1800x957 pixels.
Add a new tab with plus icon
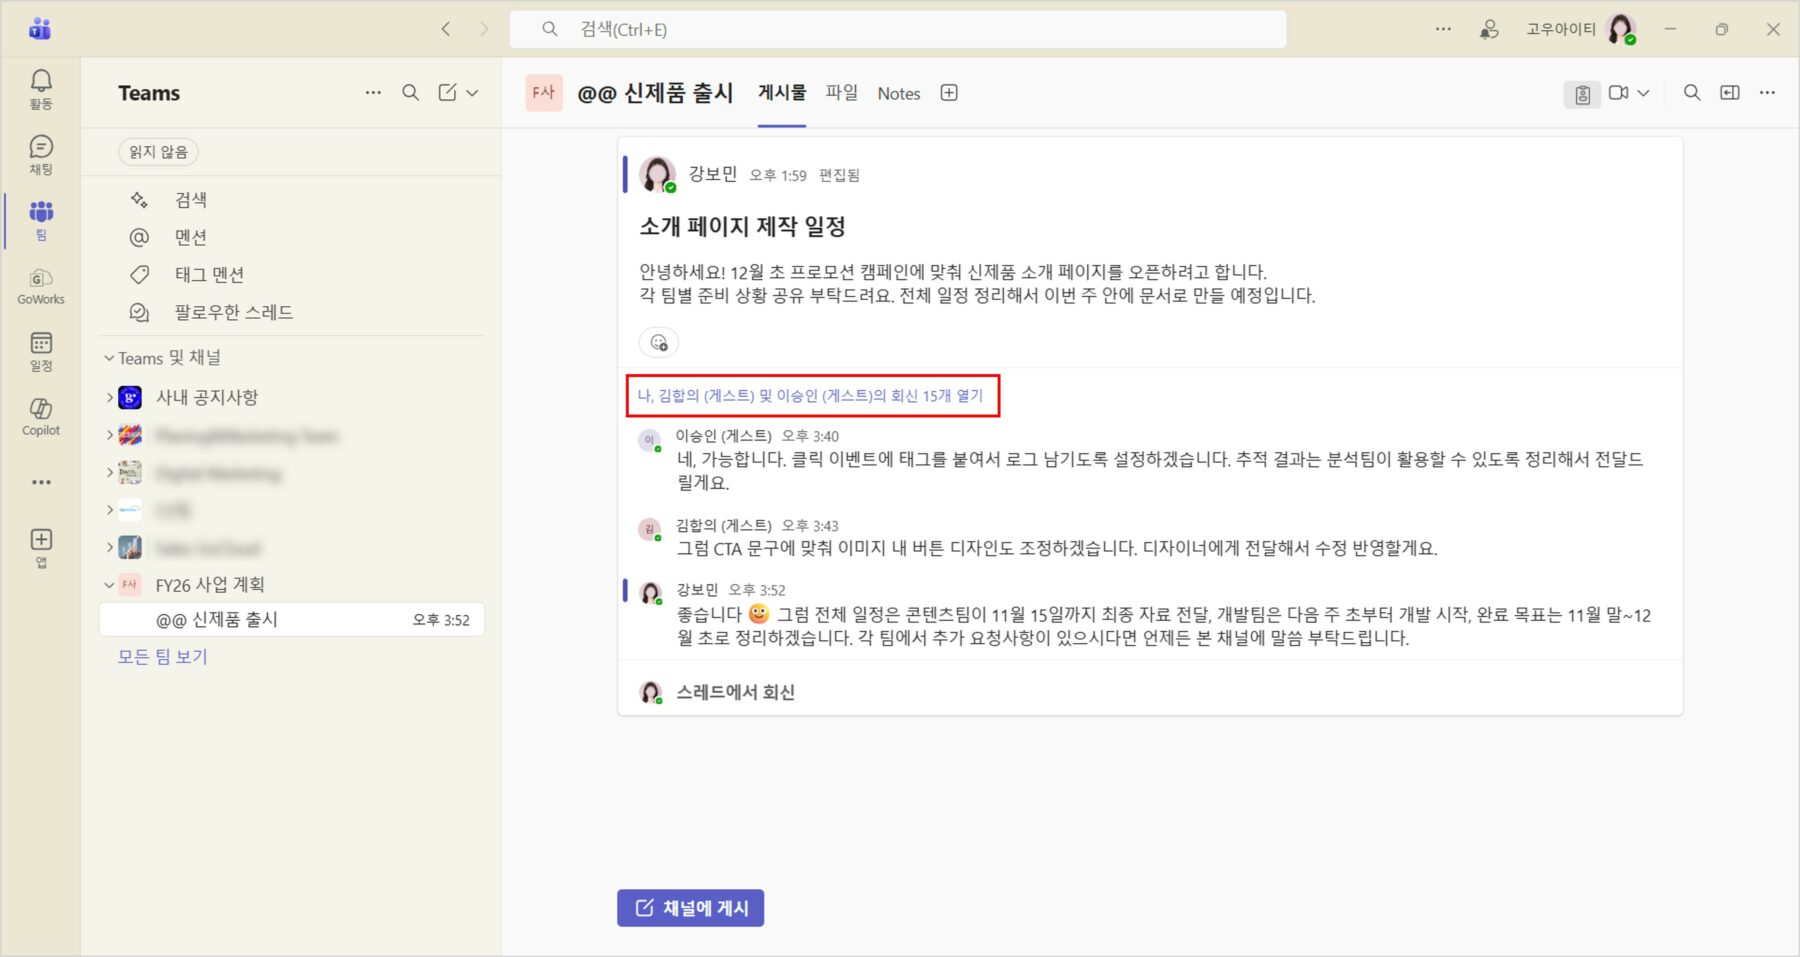pos(949,93)
